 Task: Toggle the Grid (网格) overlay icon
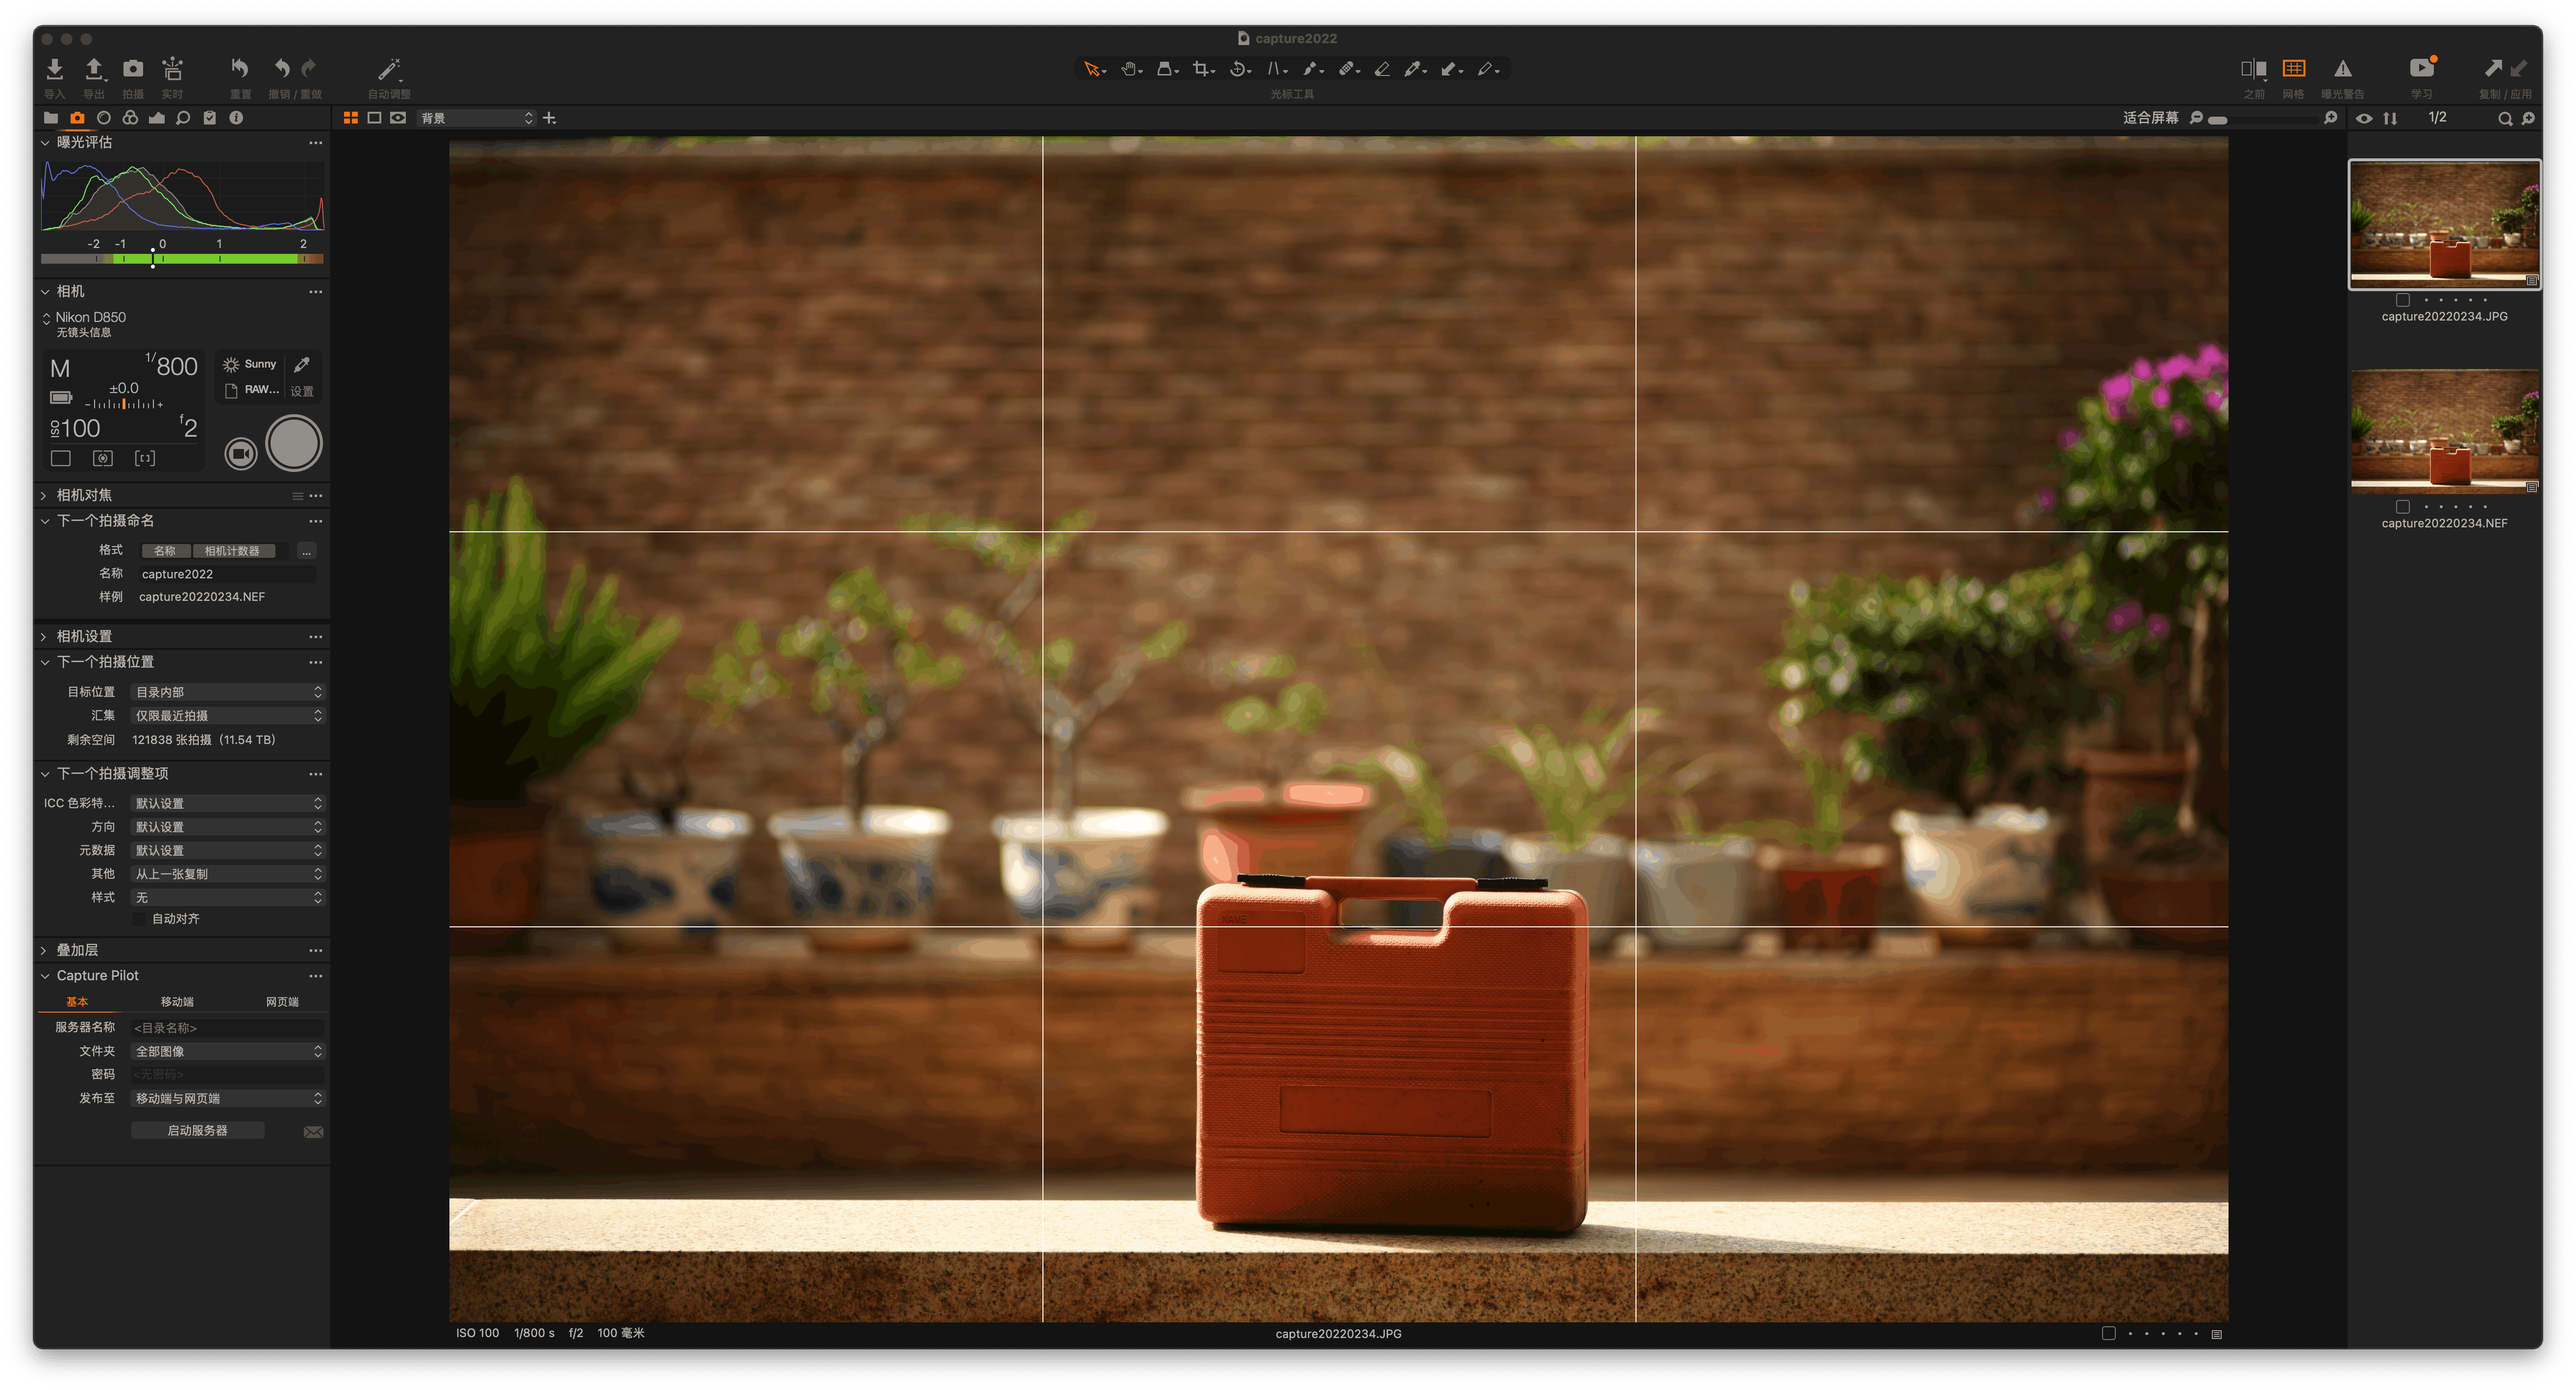coord(2293,69)
